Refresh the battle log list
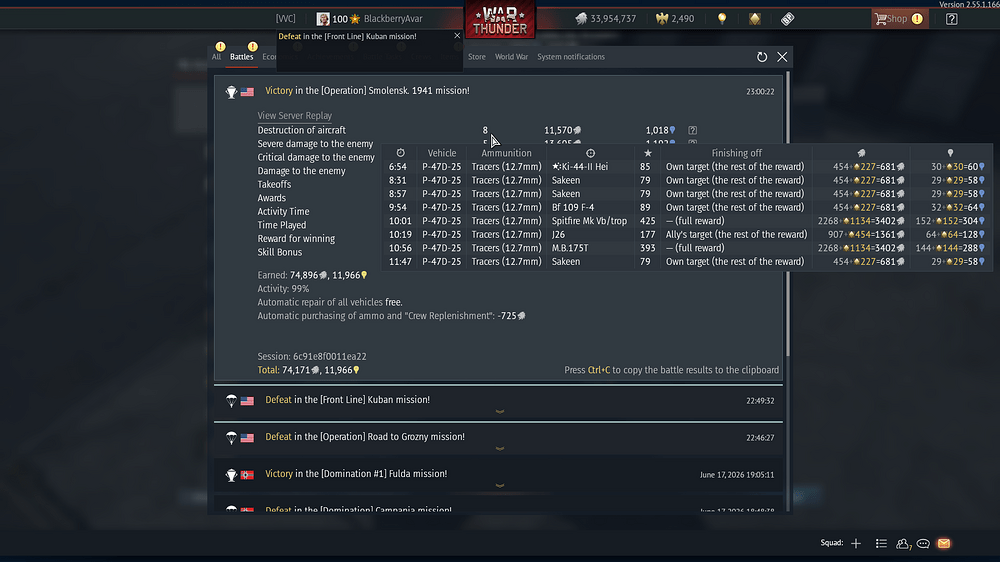This screenshot has height=562, width=1000. 761,57
